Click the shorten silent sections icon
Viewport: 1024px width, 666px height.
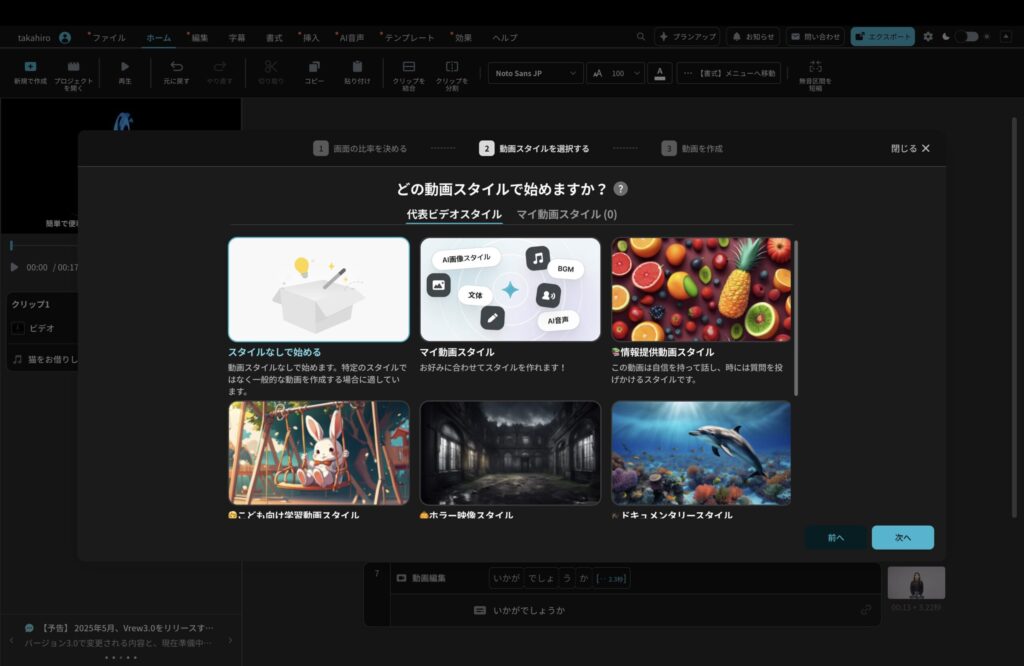click(x=816, y=67)
